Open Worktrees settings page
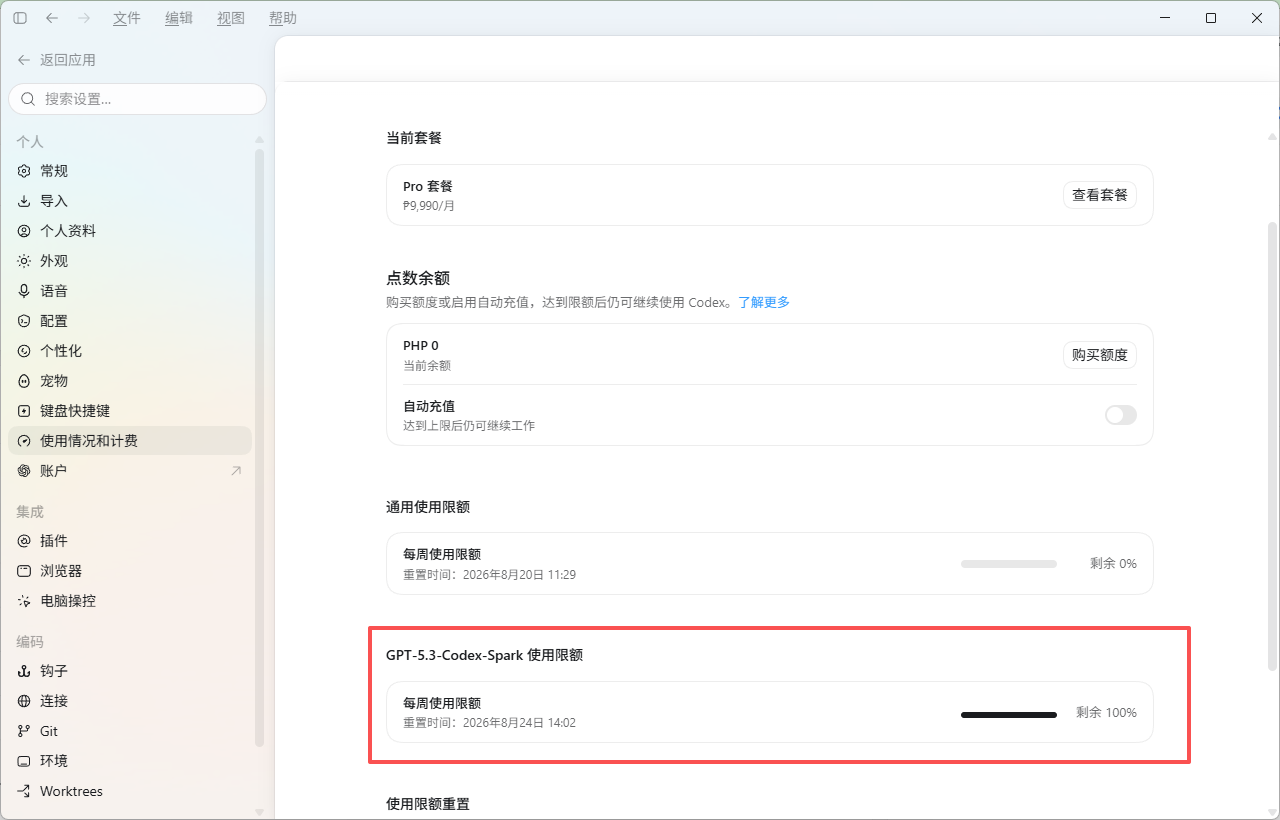 coord(130,791)
